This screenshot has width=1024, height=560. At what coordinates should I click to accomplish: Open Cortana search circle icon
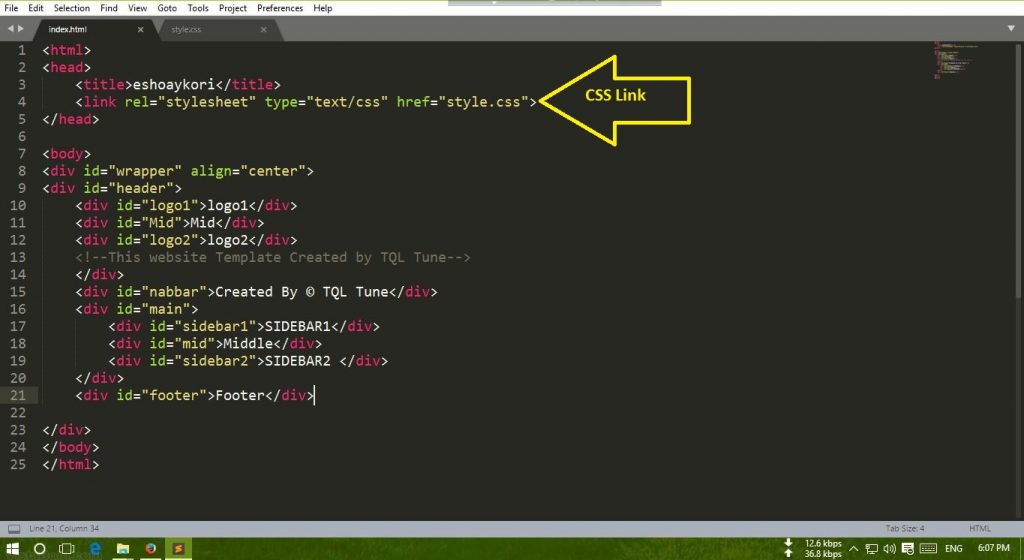[40, 549]
